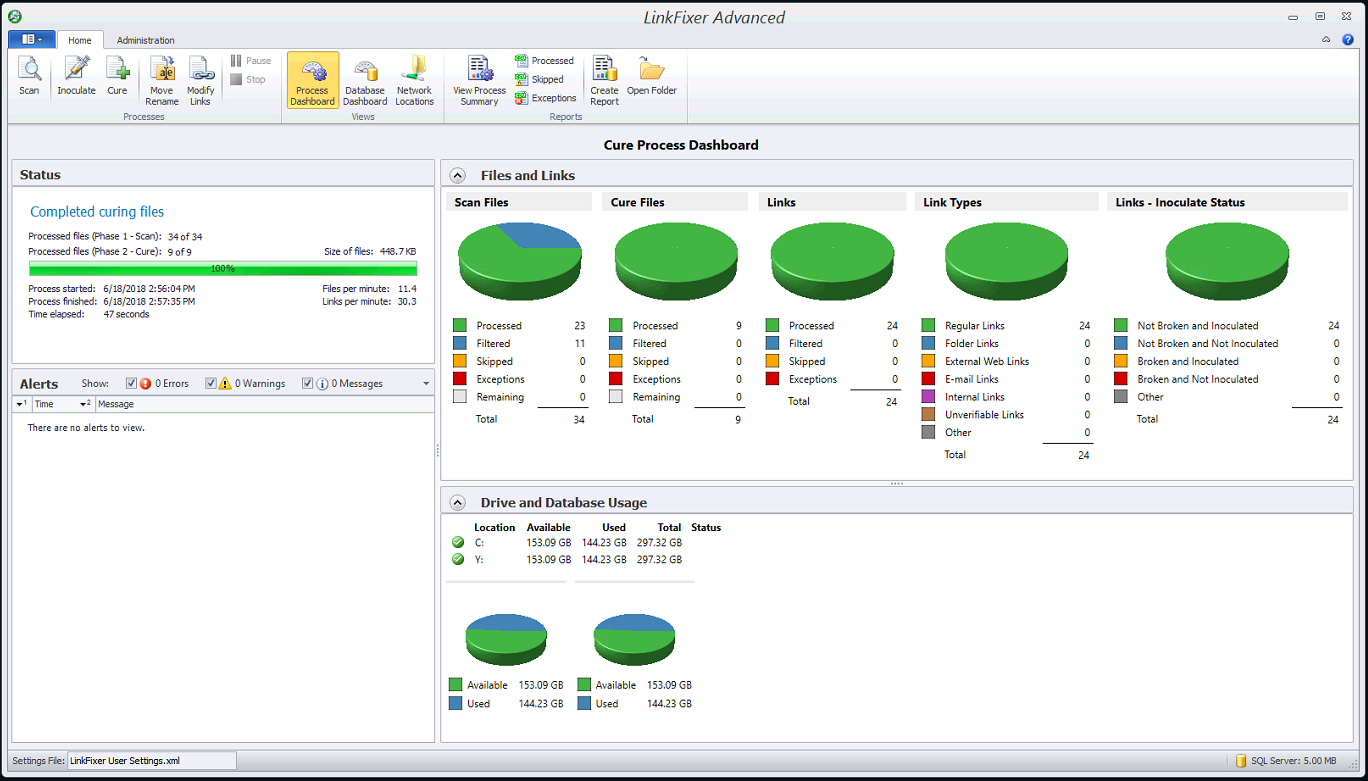
Task: Select the Home ribbon tab
Action: click(80, 40)
